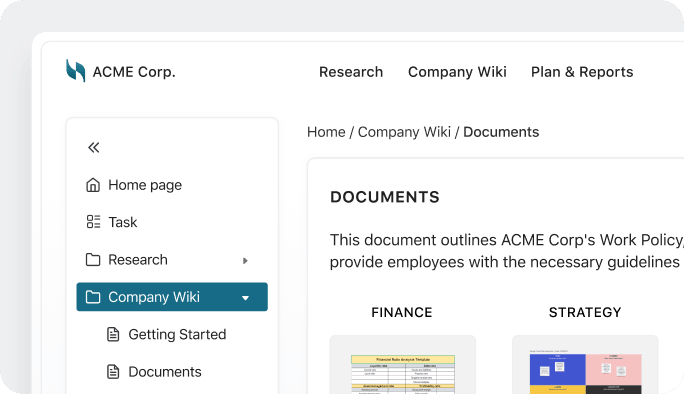
Task: Click the ACME Corp. logo icon
Action: pos(75,70)
